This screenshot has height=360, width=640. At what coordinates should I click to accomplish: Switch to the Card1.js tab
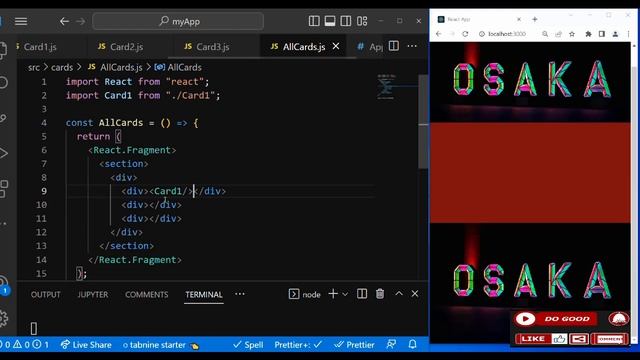40,47
